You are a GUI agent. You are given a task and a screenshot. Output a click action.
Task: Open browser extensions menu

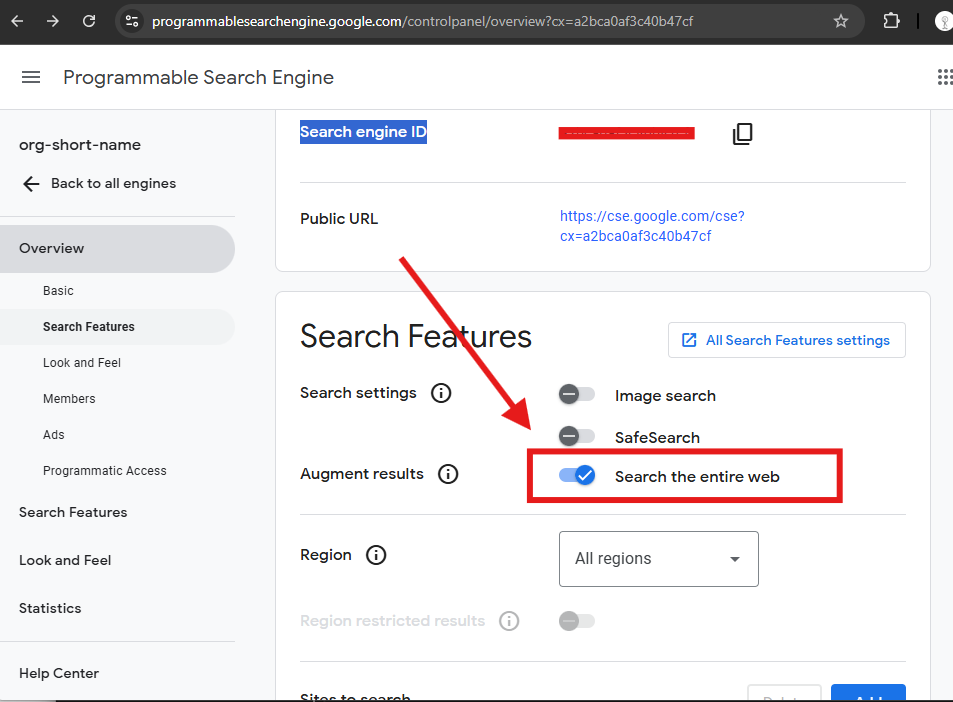891,21
